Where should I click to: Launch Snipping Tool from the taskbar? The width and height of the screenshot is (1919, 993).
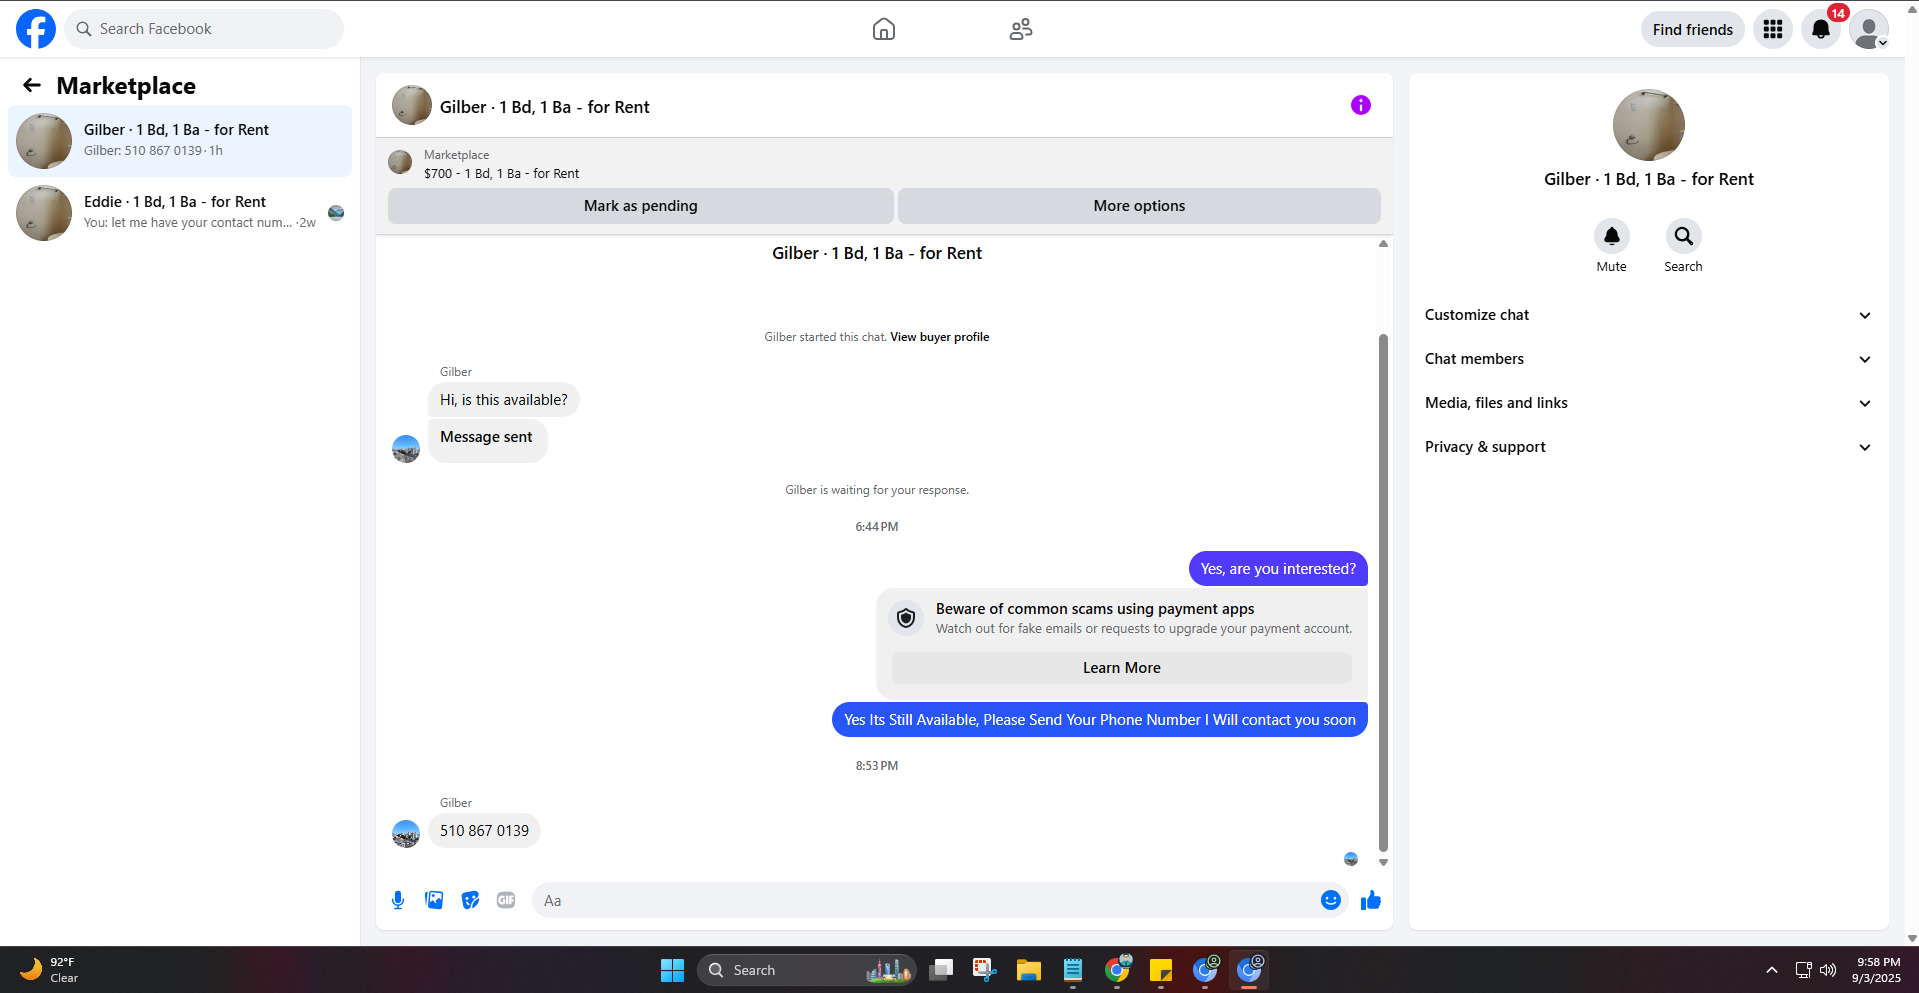coord(985,970)
